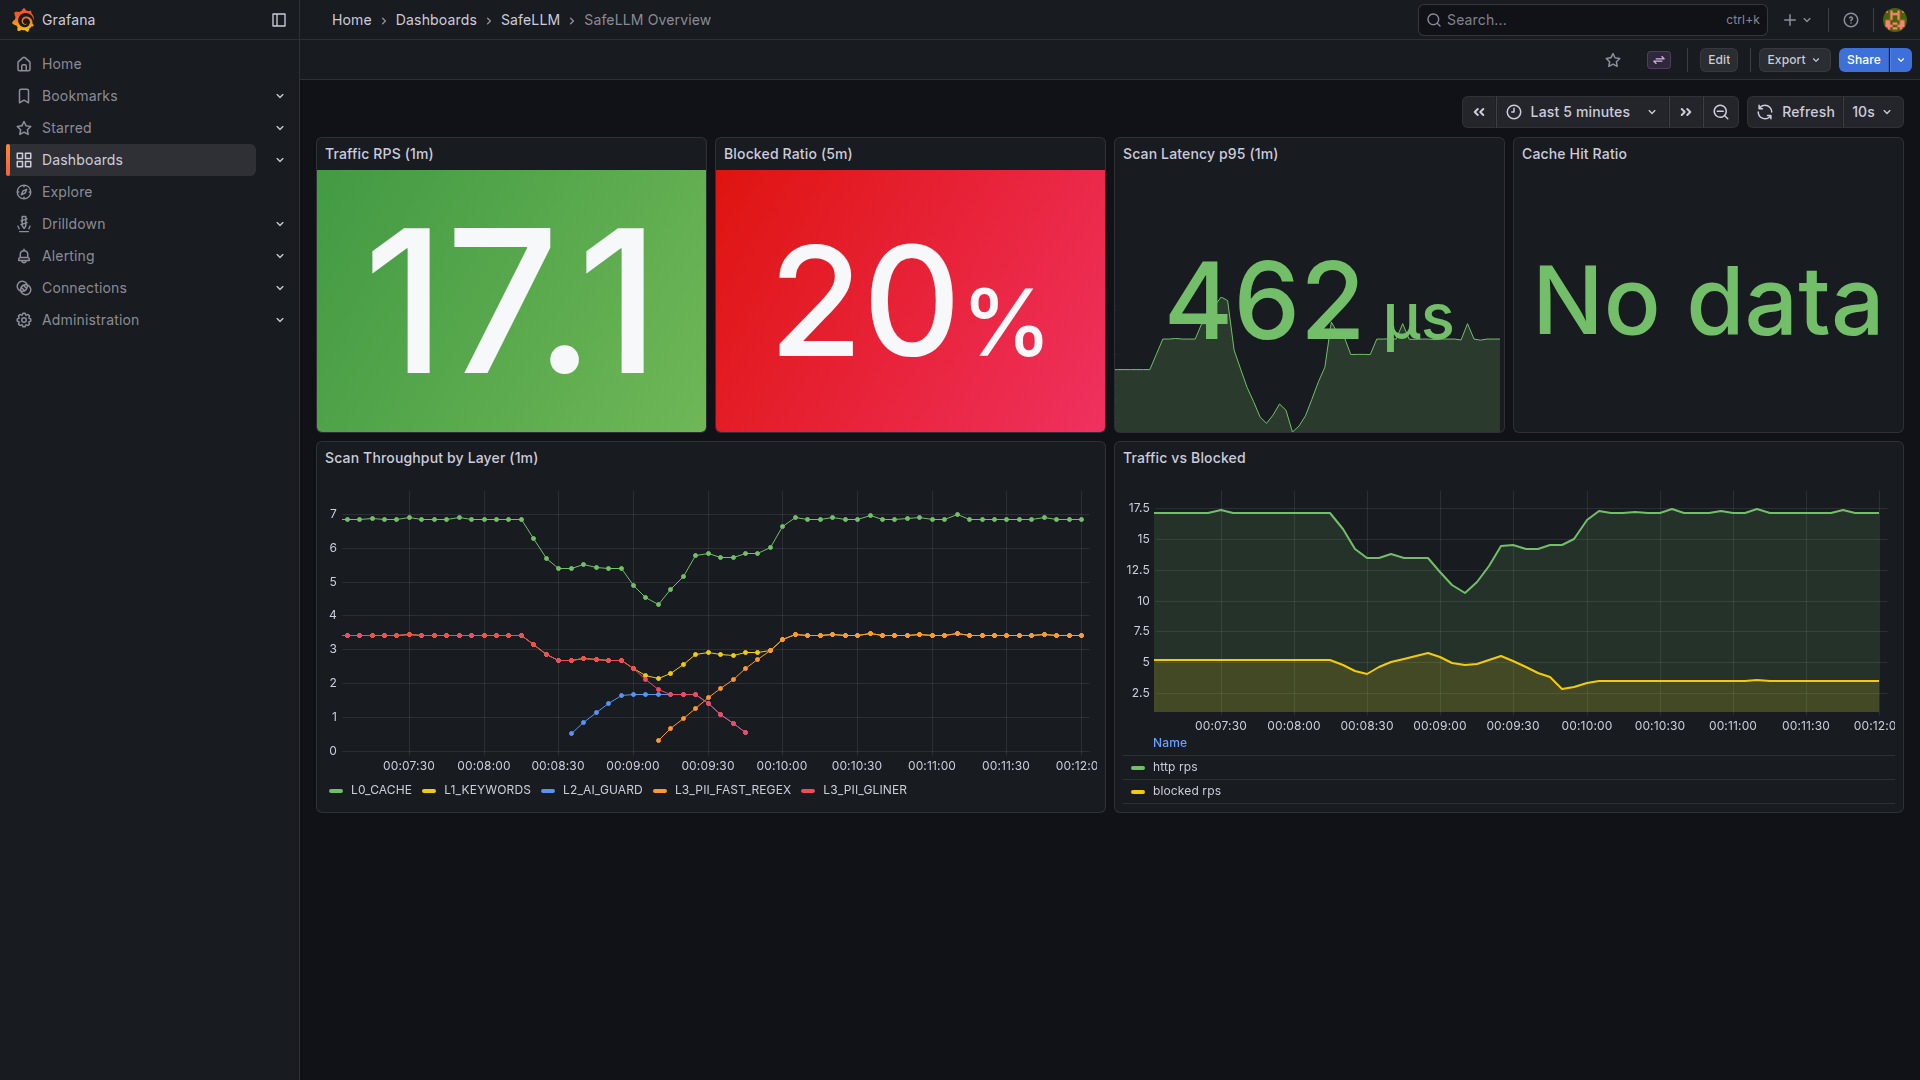Viewport: 1920px width, 1080px height.
Task: Star the SafeLLM Overview dashboard
Action: pos(1613,60)
